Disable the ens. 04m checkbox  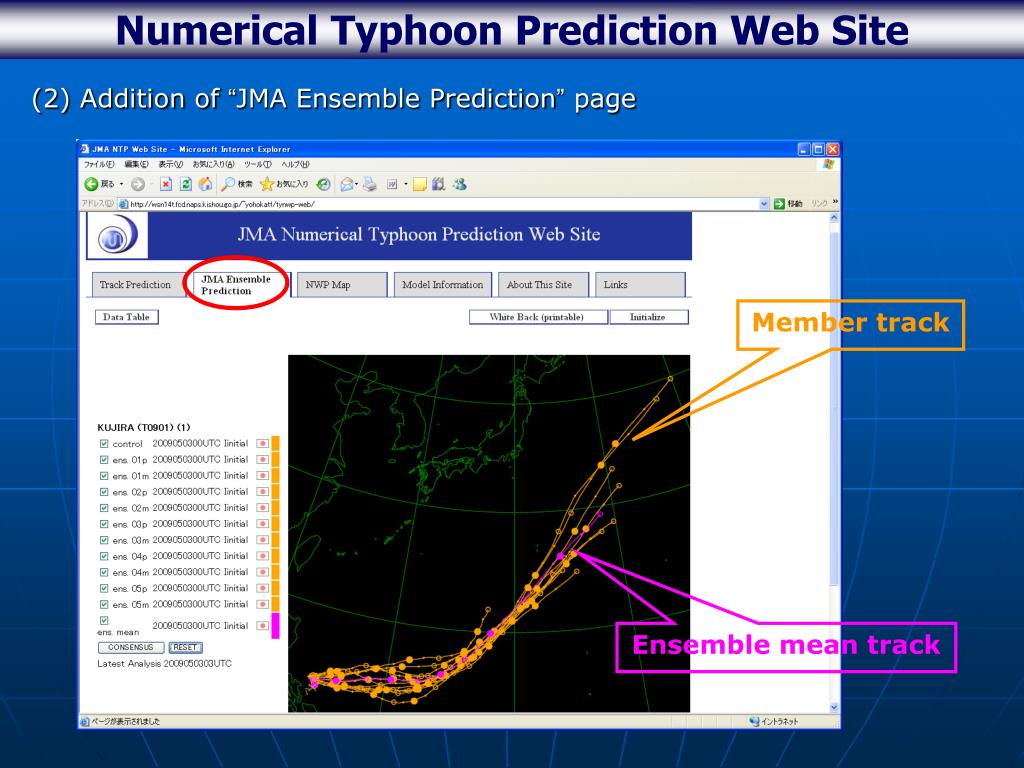coord(104,572)
